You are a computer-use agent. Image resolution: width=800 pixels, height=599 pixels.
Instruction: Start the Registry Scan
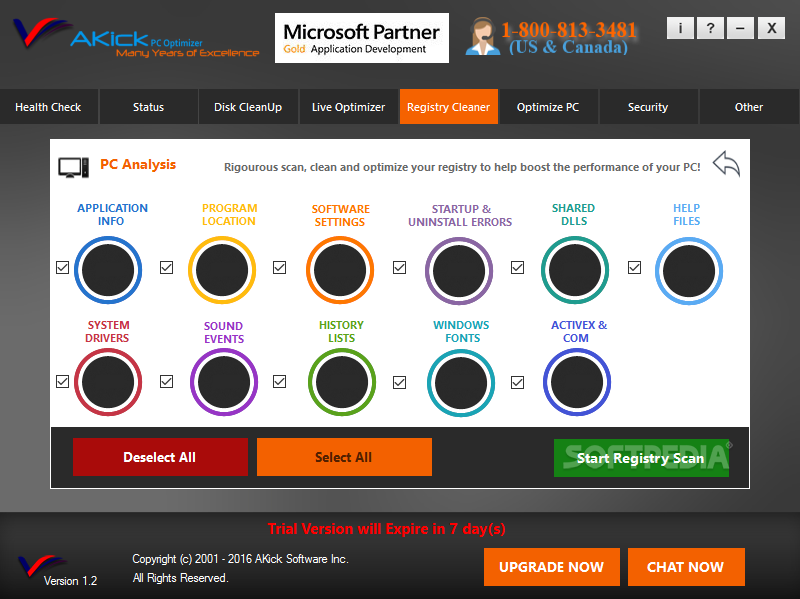point(641,458)
